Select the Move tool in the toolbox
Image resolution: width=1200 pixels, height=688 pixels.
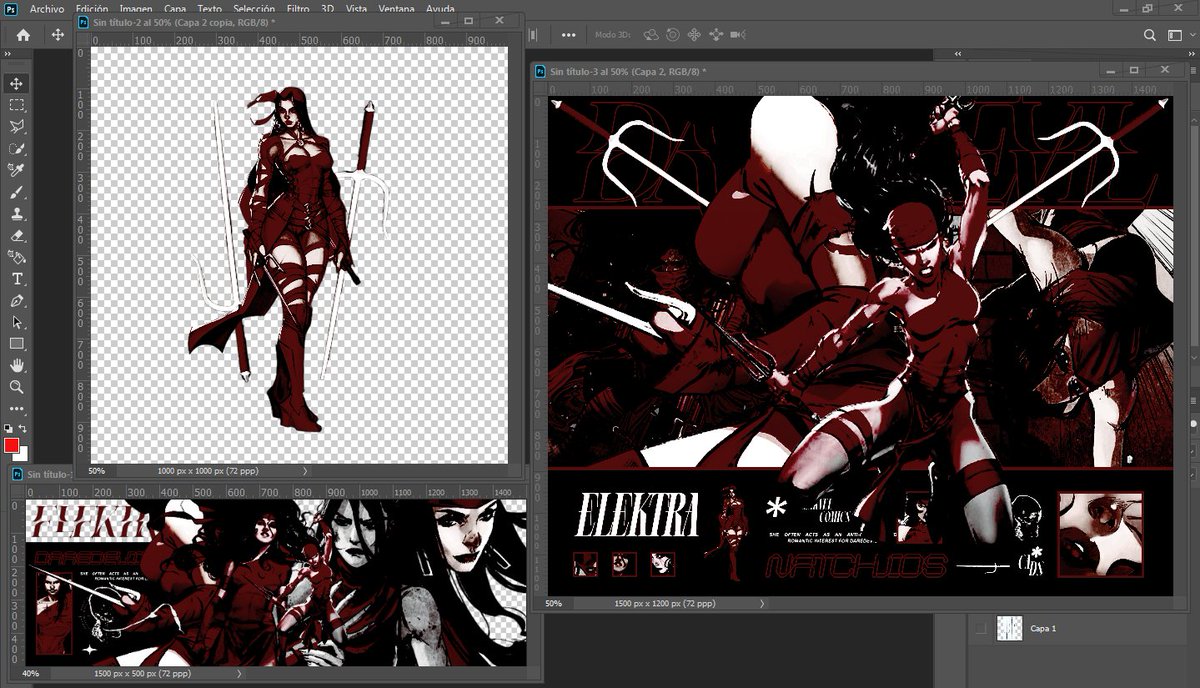(17, 83)
